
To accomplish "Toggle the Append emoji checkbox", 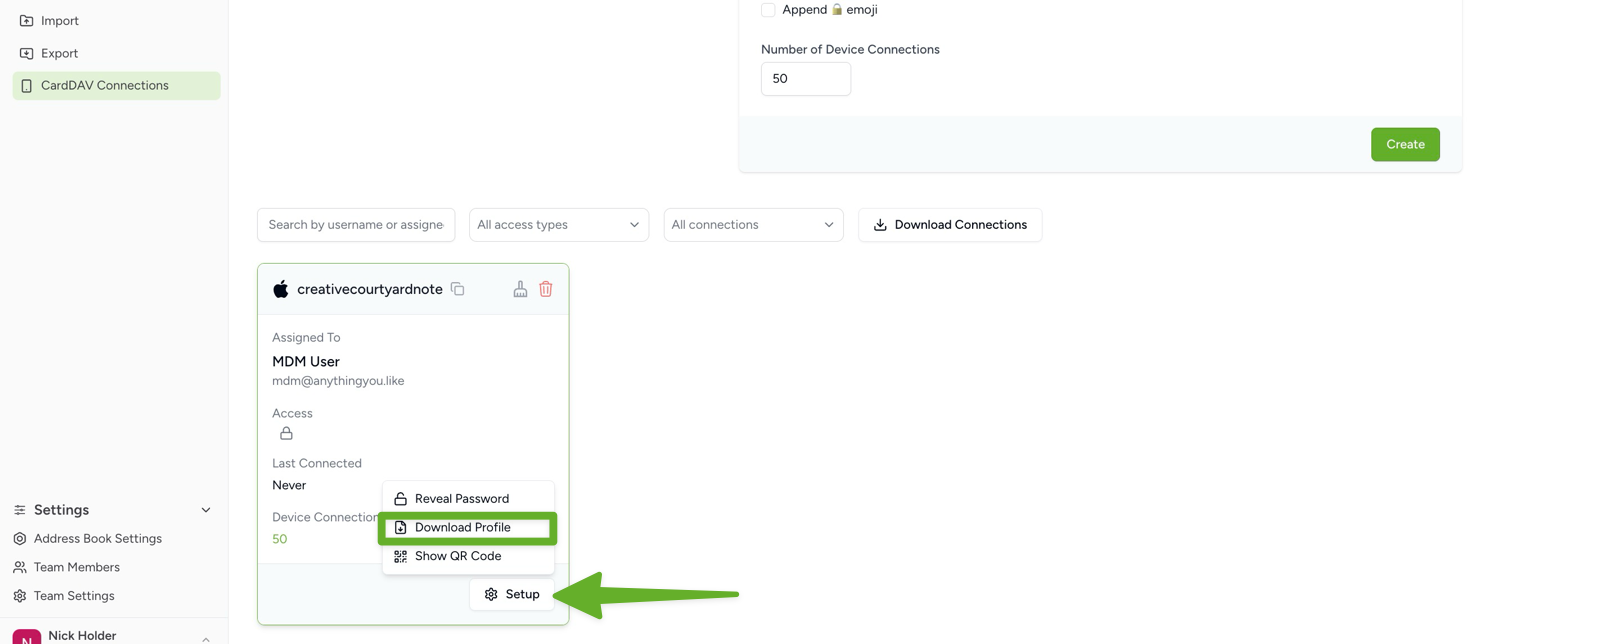I will pos(768,10).
